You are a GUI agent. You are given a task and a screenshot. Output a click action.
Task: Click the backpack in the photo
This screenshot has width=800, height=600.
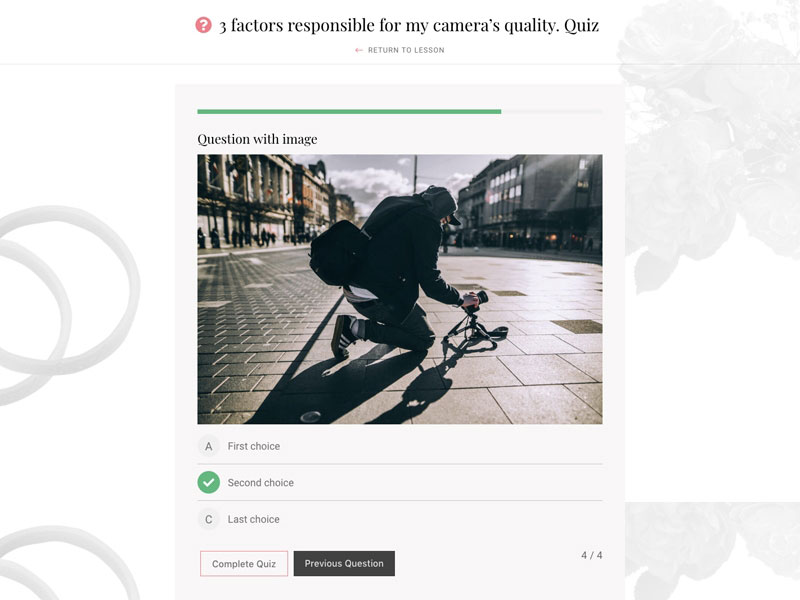[x=339, y=253]
